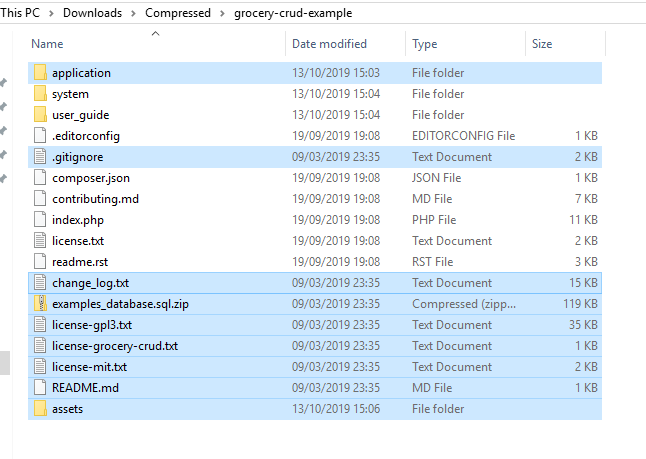Select file name composer.json

pos(91,178)
